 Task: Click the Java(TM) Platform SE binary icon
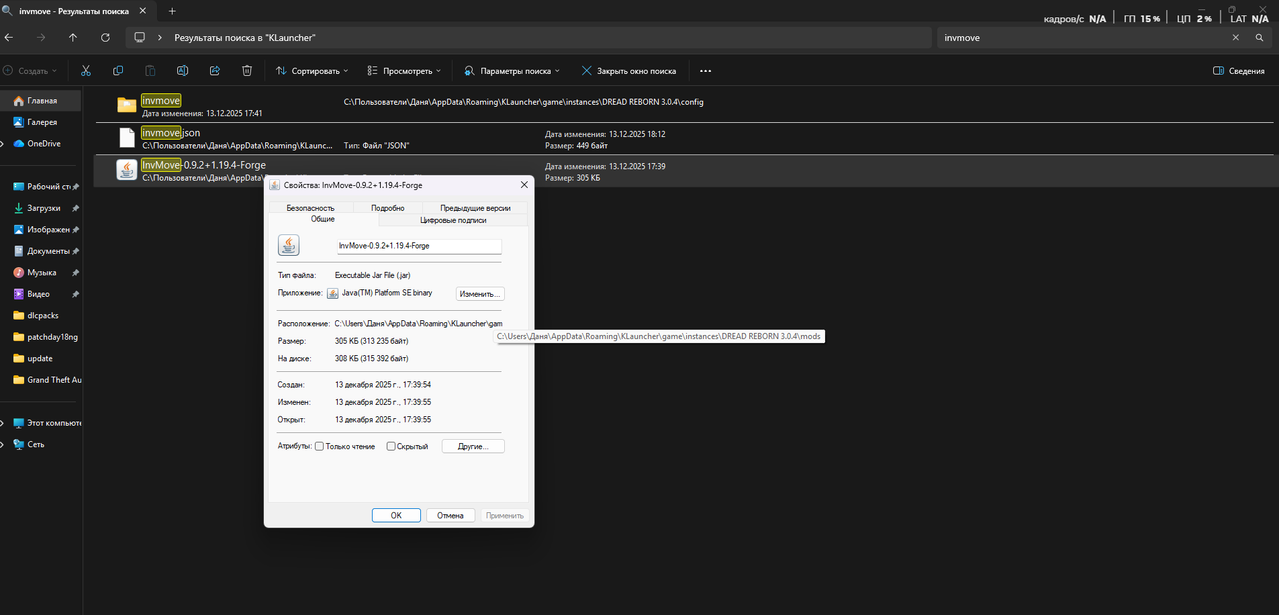(x=333, y=293)
